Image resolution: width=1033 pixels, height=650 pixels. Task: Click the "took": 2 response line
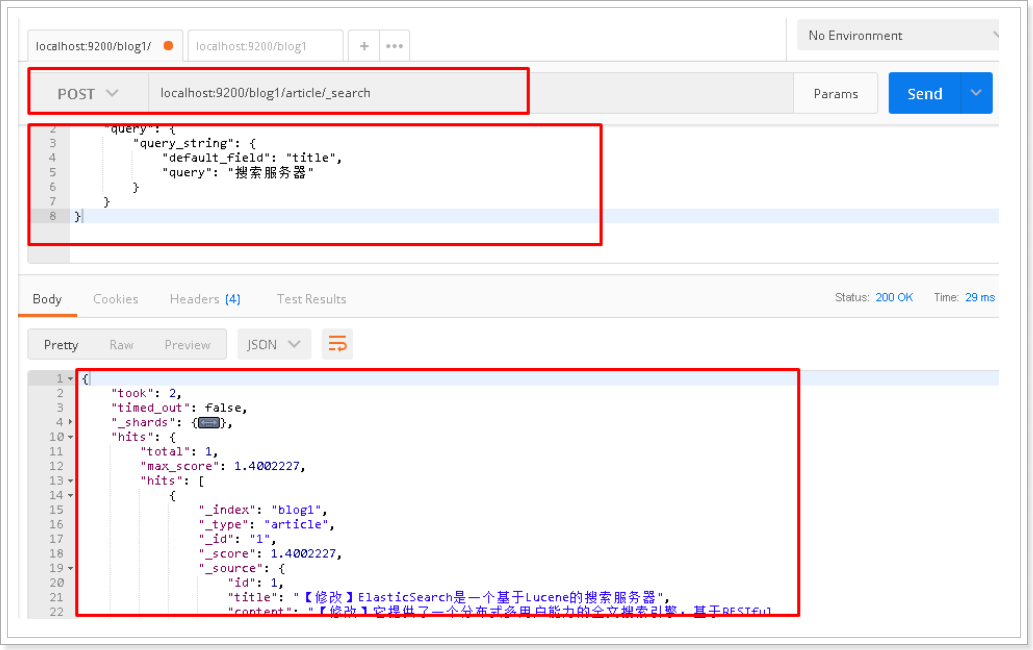(146, 393)
